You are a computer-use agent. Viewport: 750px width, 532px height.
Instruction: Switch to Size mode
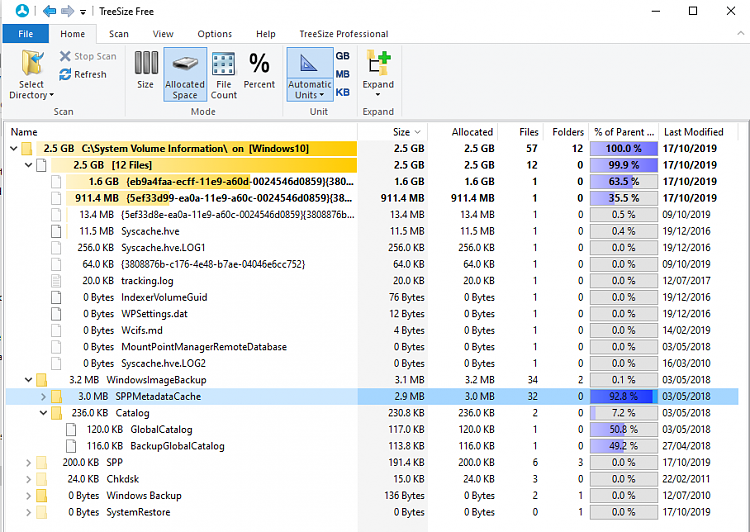point(145,70)
